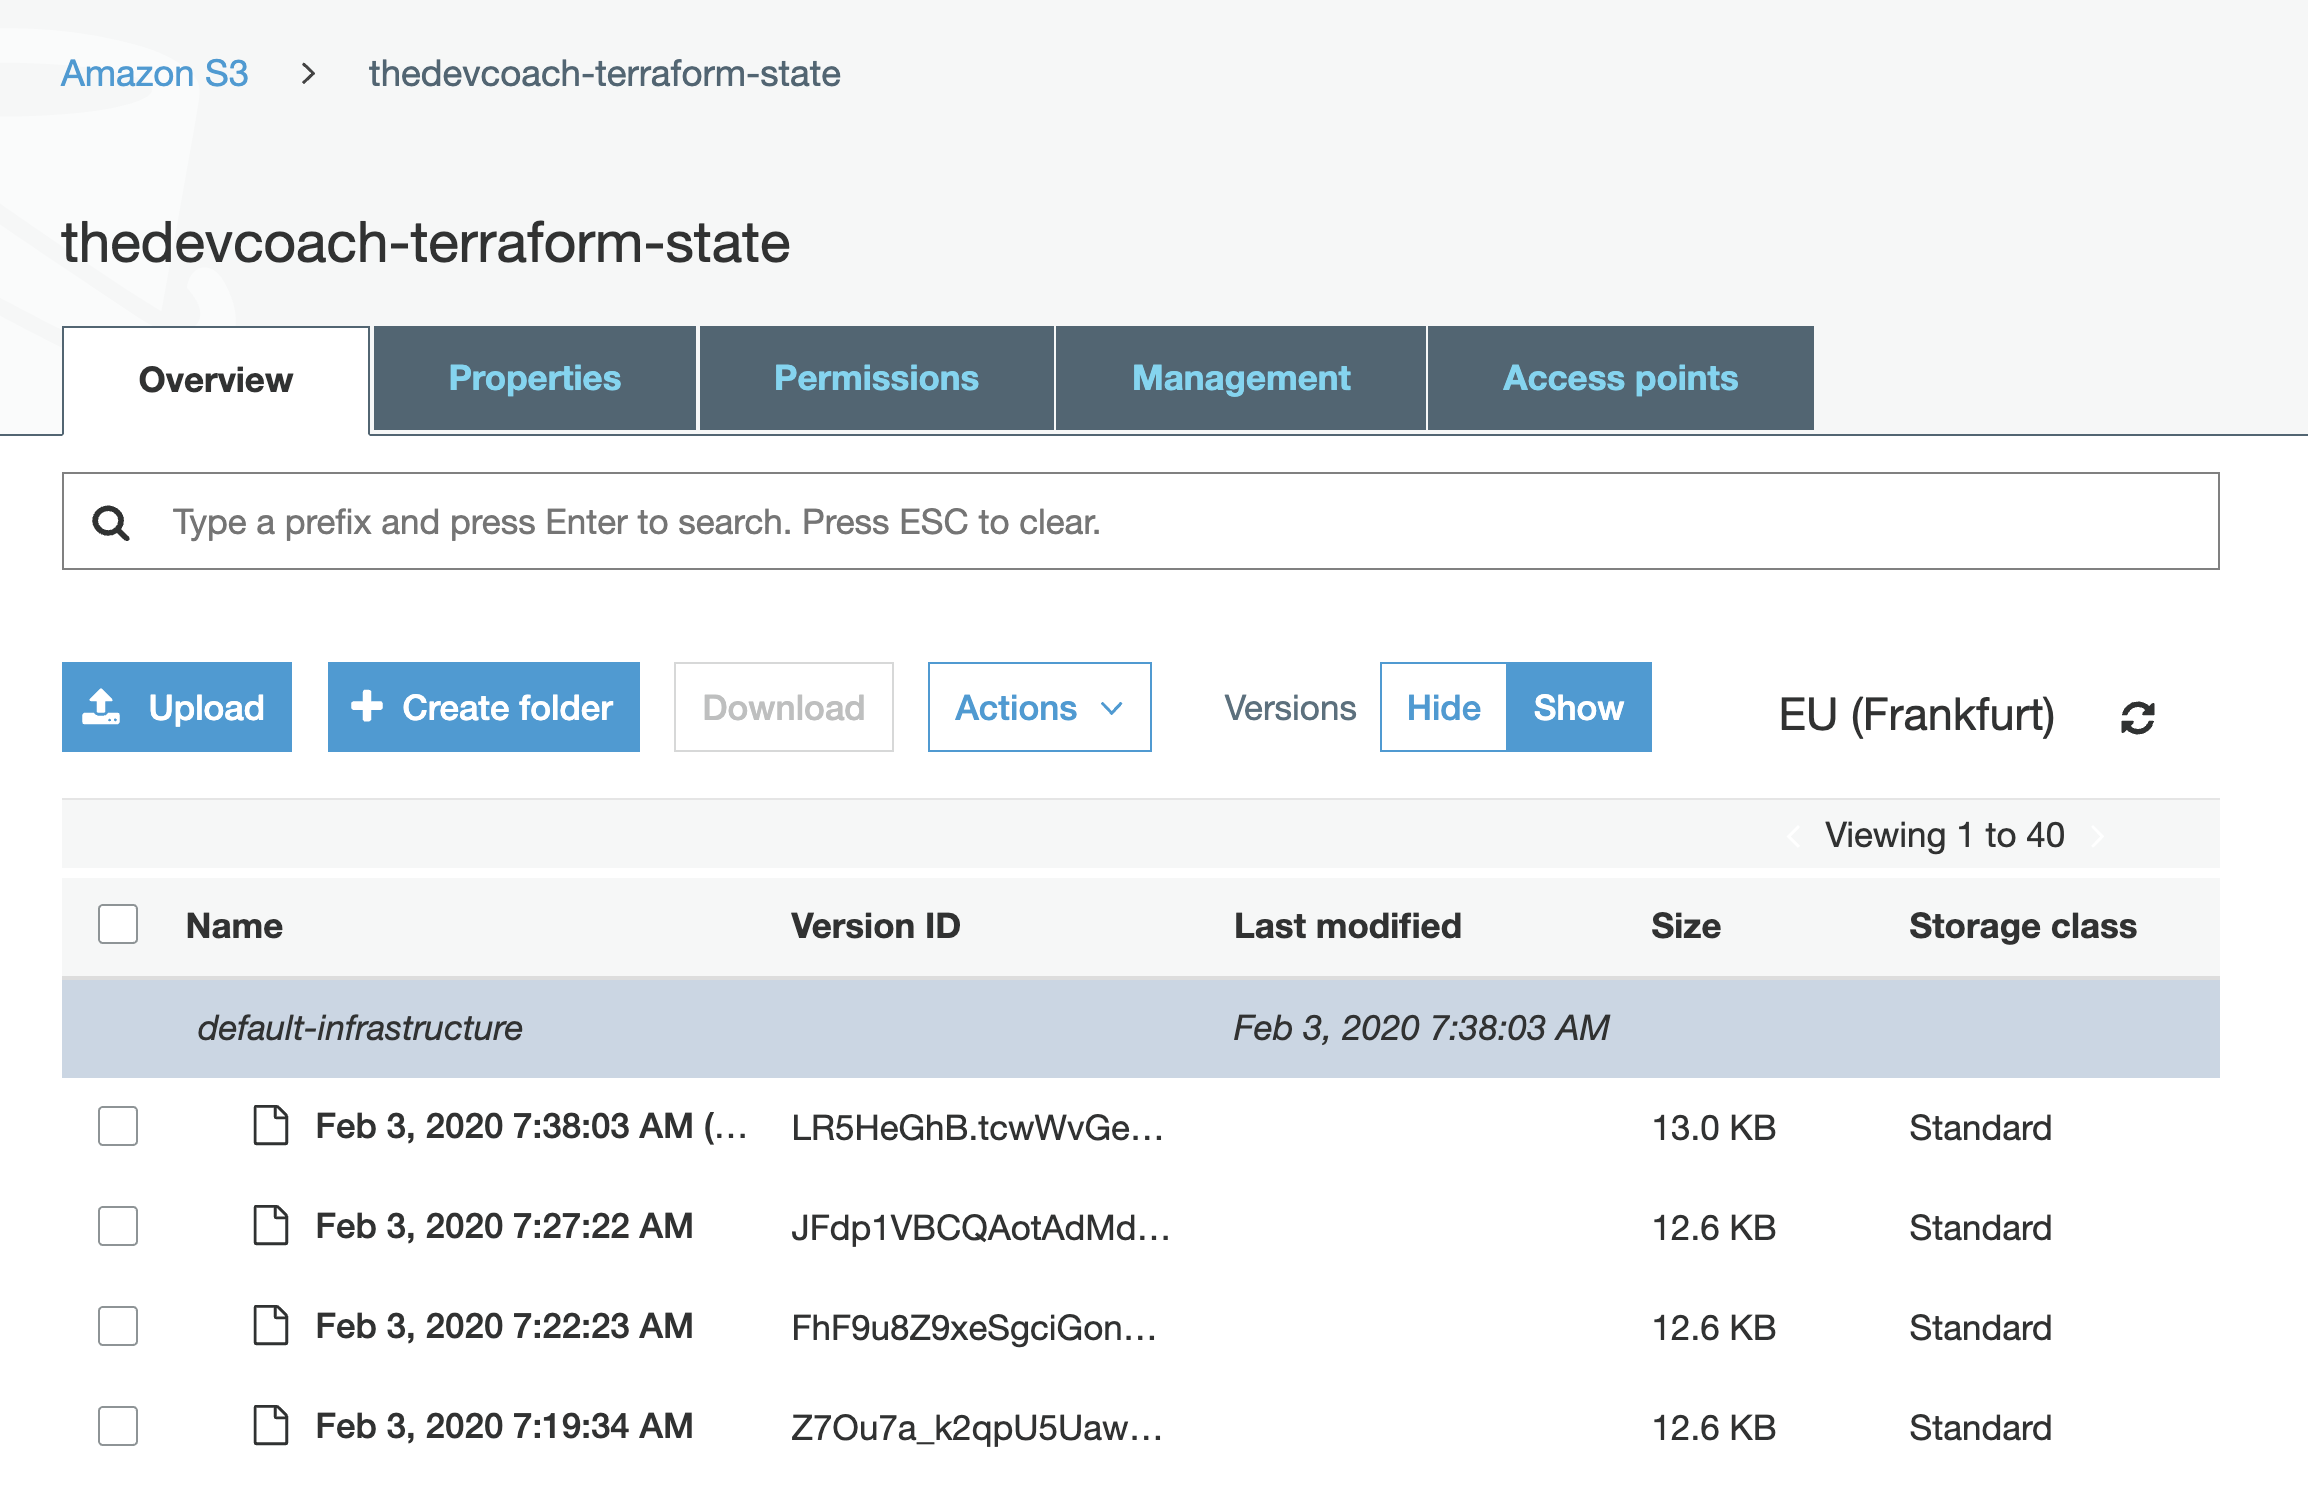This screenshot has width=2308, height=1488.
Task: Show object versions using the Show toggle
Action: (x=1578, y=707)
